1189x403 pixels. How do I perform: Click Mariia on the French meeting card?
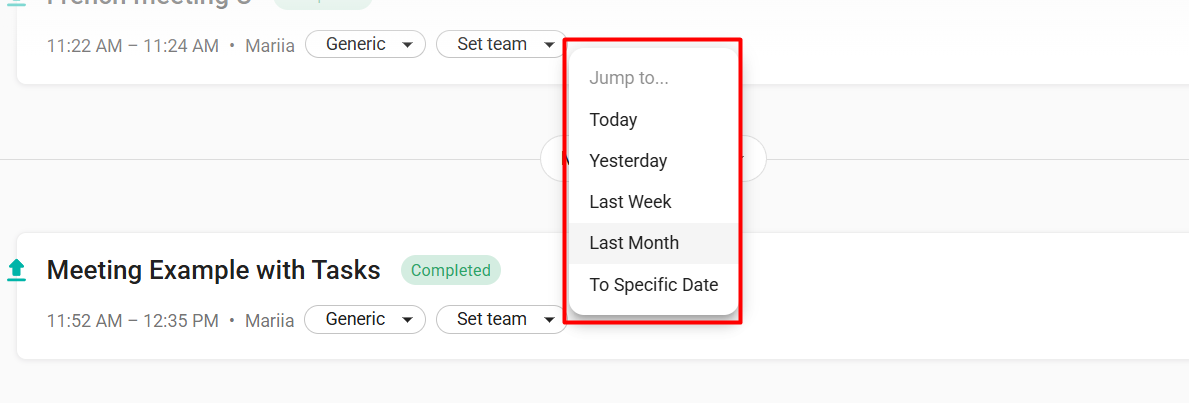(269, 46)
